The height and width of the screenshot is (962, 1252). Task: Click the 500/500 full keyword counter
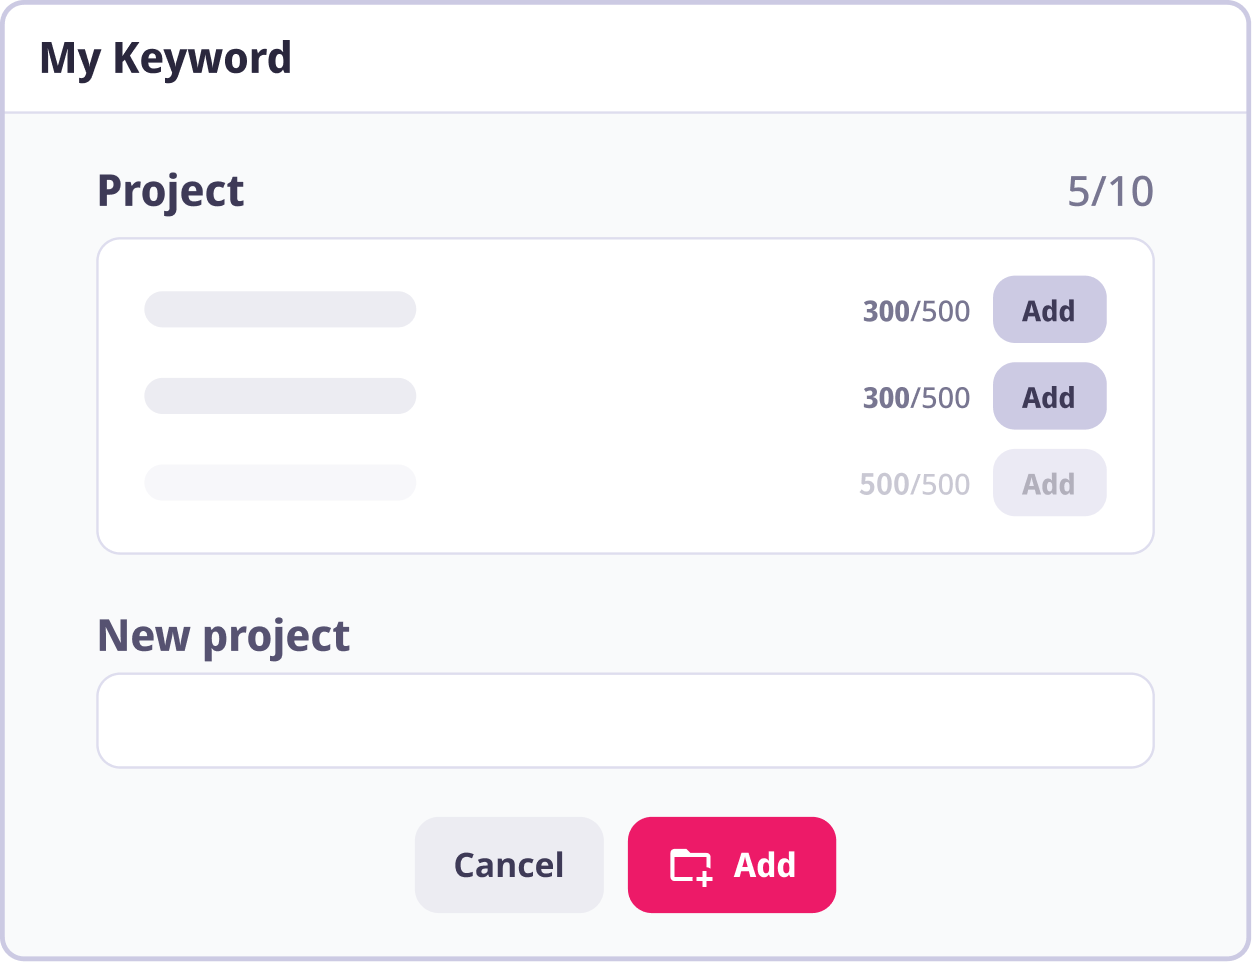[914, 485]
